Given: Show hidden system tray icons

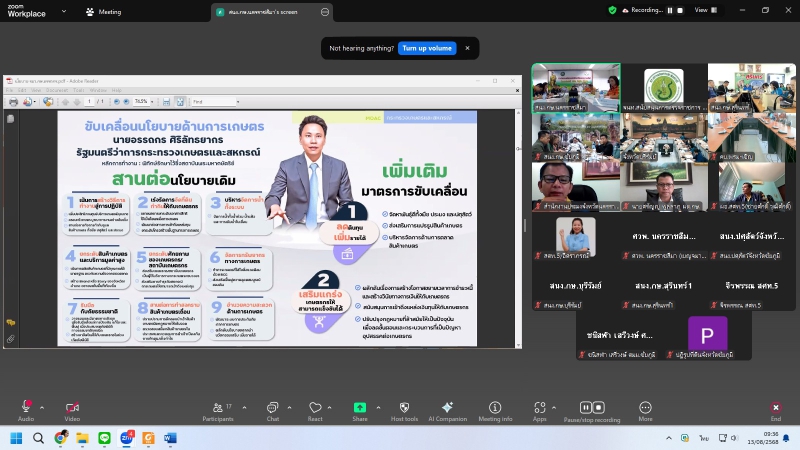Looking at the screenshot, I should [x=668, y=438].
